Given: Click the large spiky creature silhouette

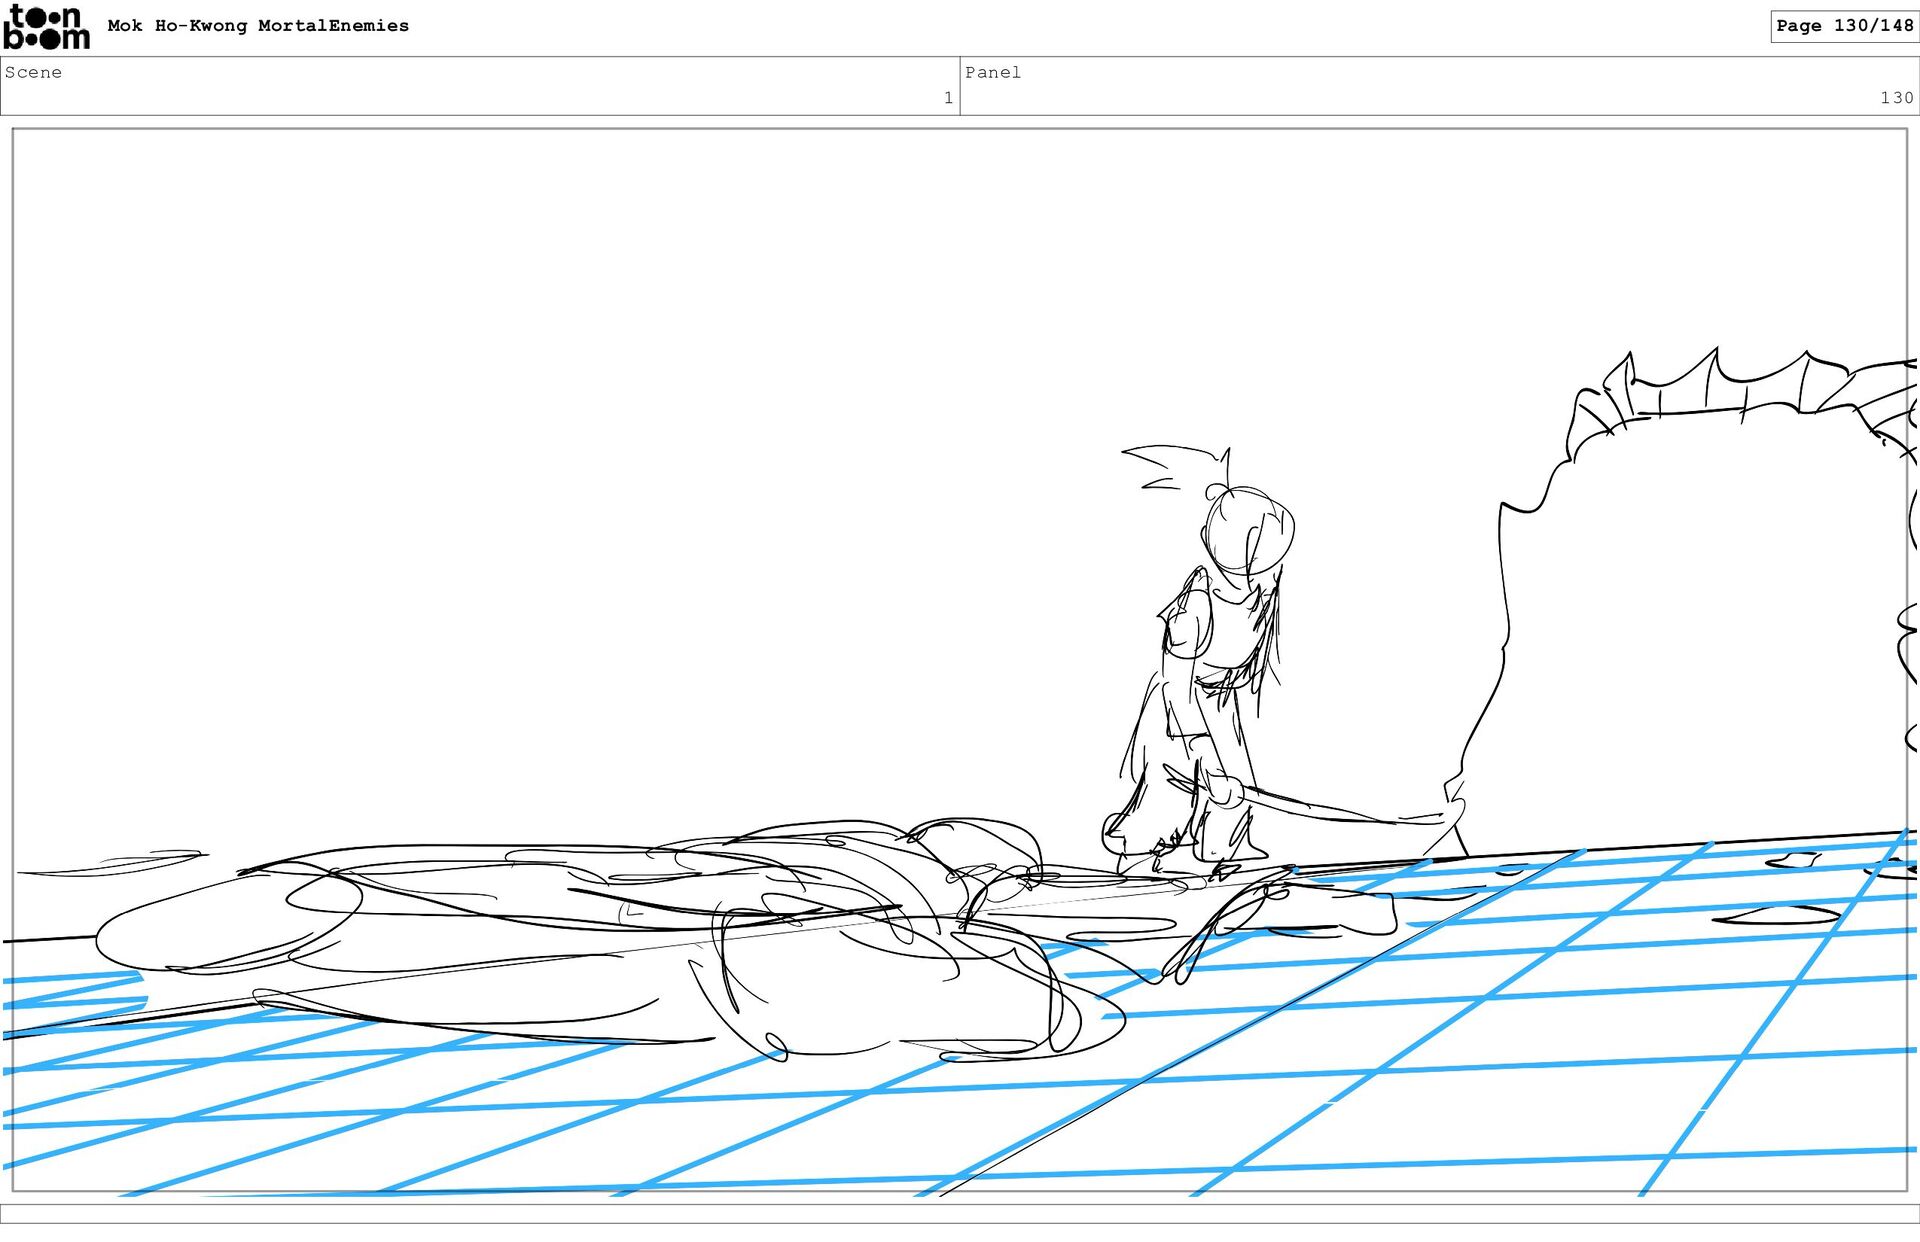Looking at the screenshot, I should click(x=1700, y=620).
